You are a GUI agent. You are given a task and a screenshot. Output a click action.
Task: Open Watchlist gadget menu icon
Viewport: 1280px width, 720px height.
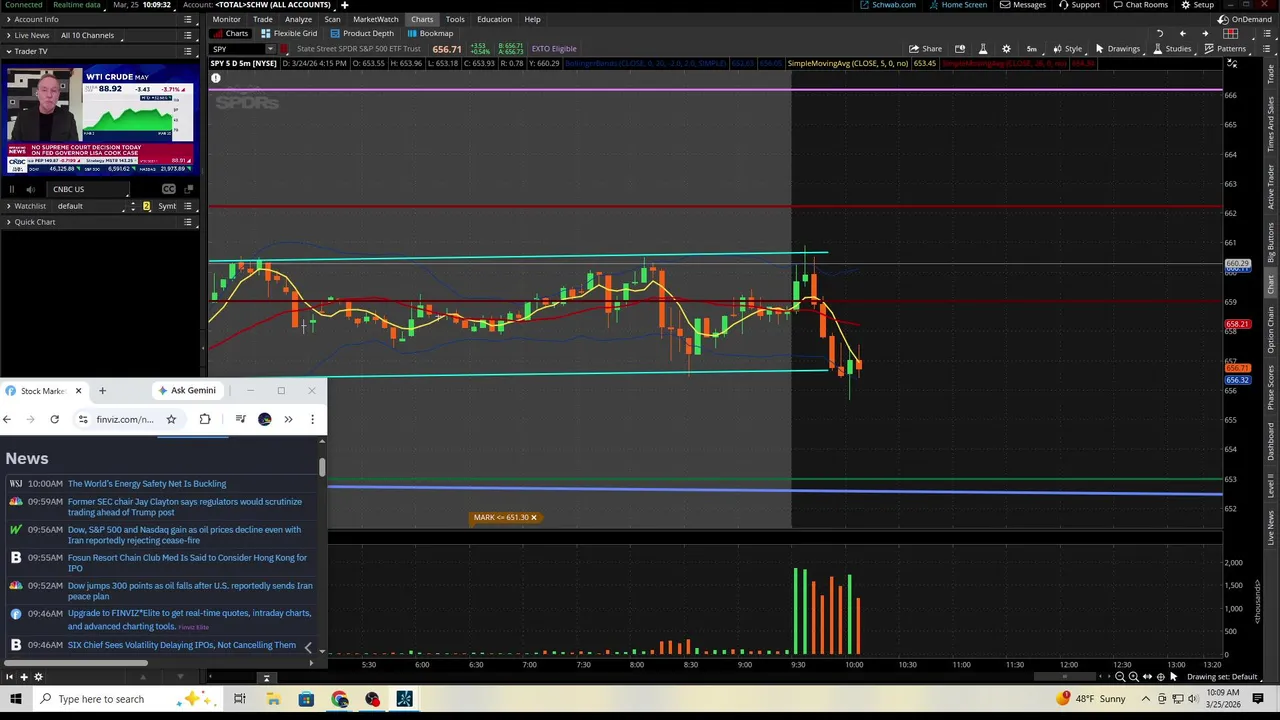coord(188,206)
